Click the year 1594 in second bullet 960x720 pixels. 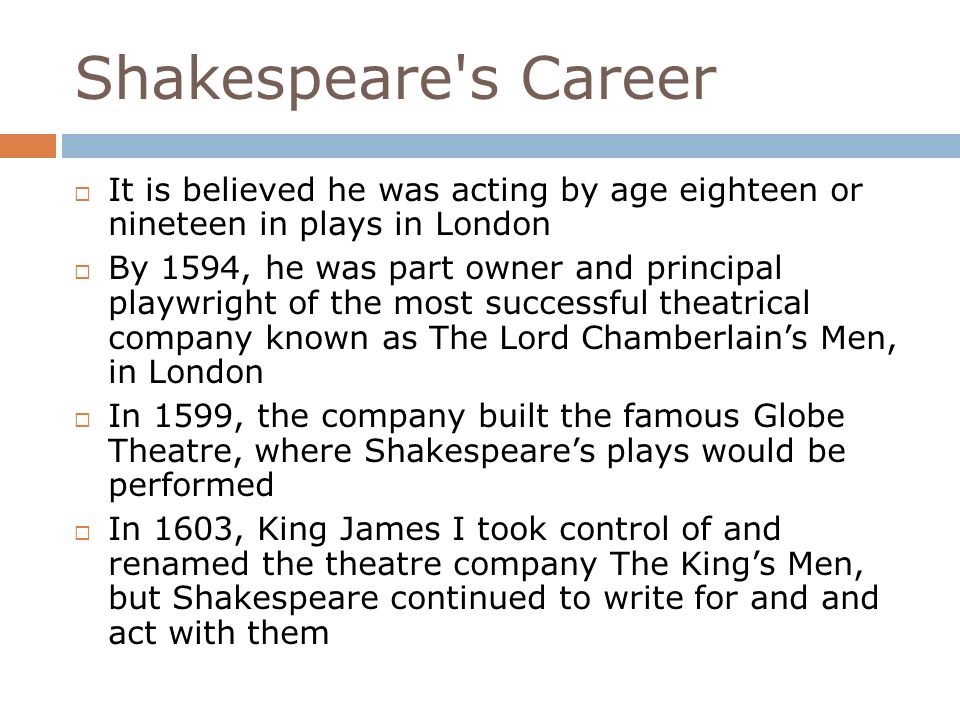coord(201,268)
